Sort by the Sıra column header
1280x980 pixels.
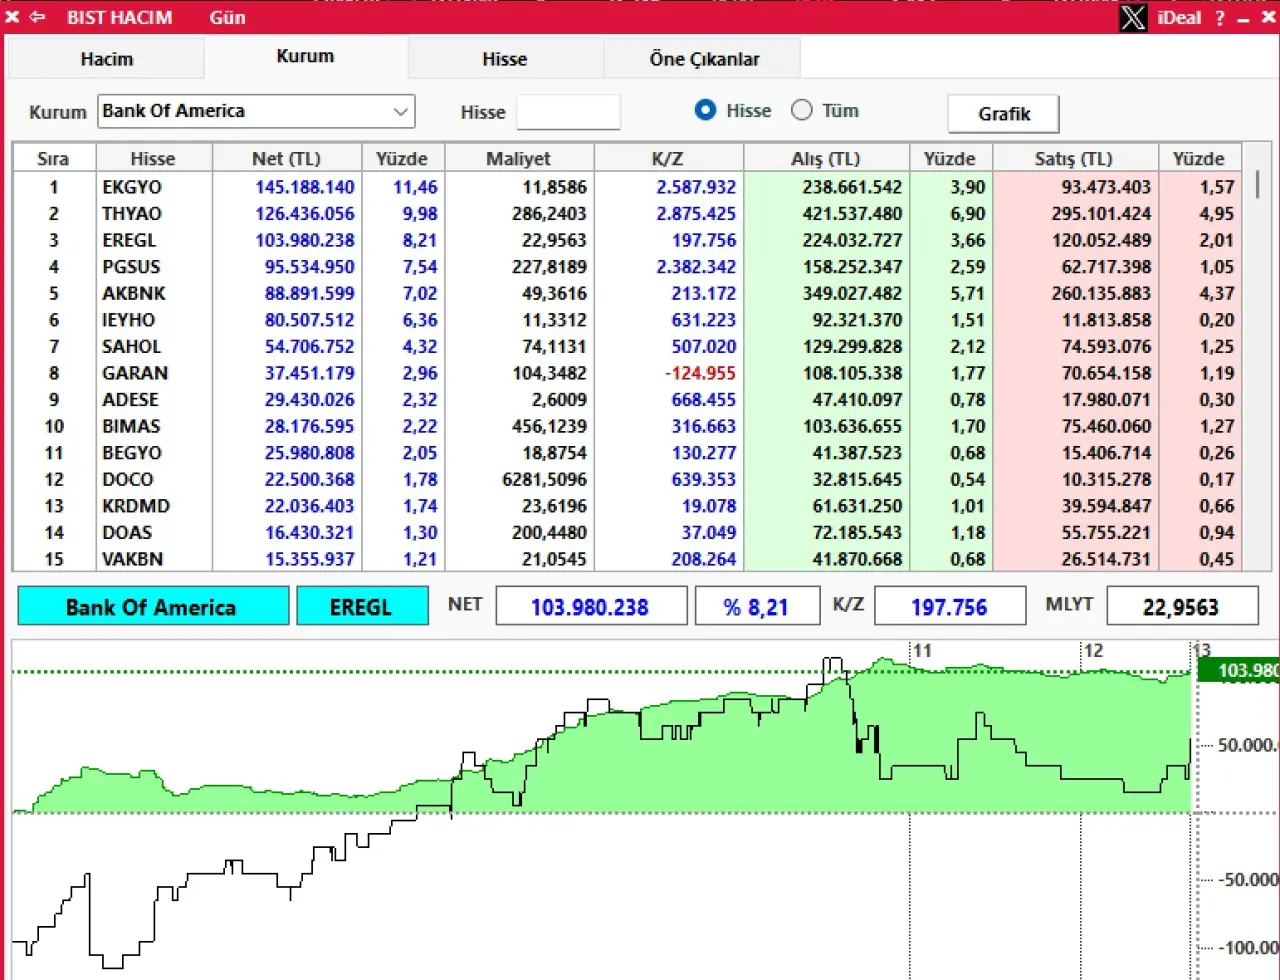(54, 158)
